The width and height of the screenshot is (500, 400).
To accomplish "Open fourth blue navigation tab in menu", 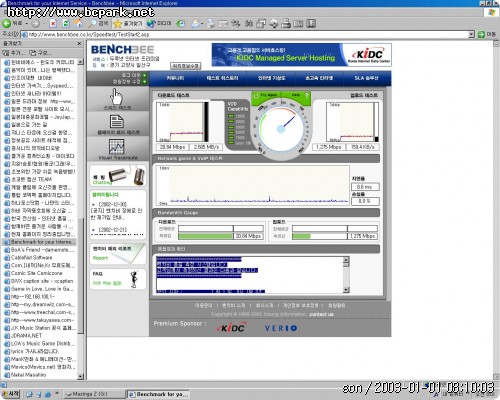I will pyautogui.click(x=319, y=78).
